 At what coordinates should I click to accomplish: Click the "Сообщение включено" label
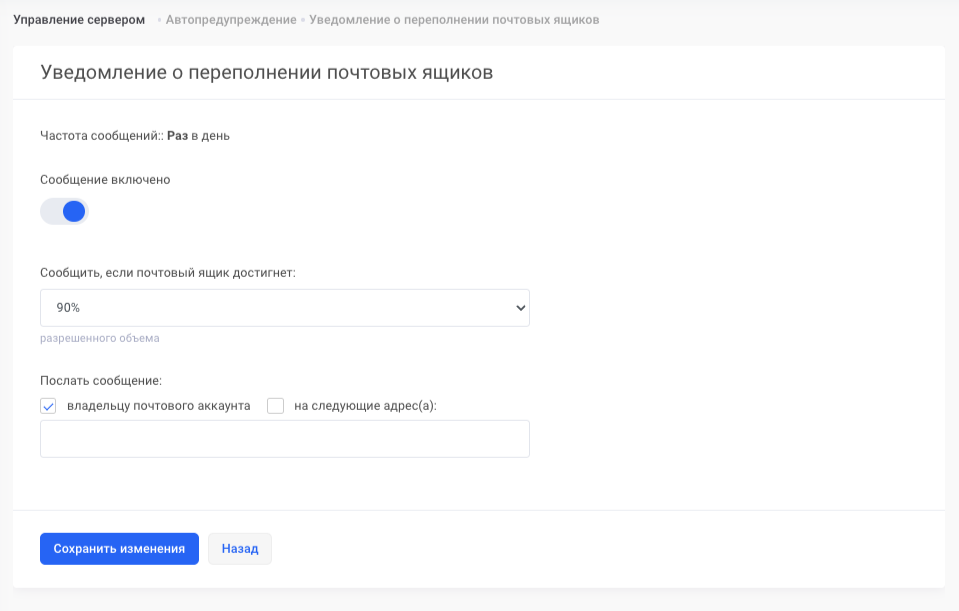(105, 180)
